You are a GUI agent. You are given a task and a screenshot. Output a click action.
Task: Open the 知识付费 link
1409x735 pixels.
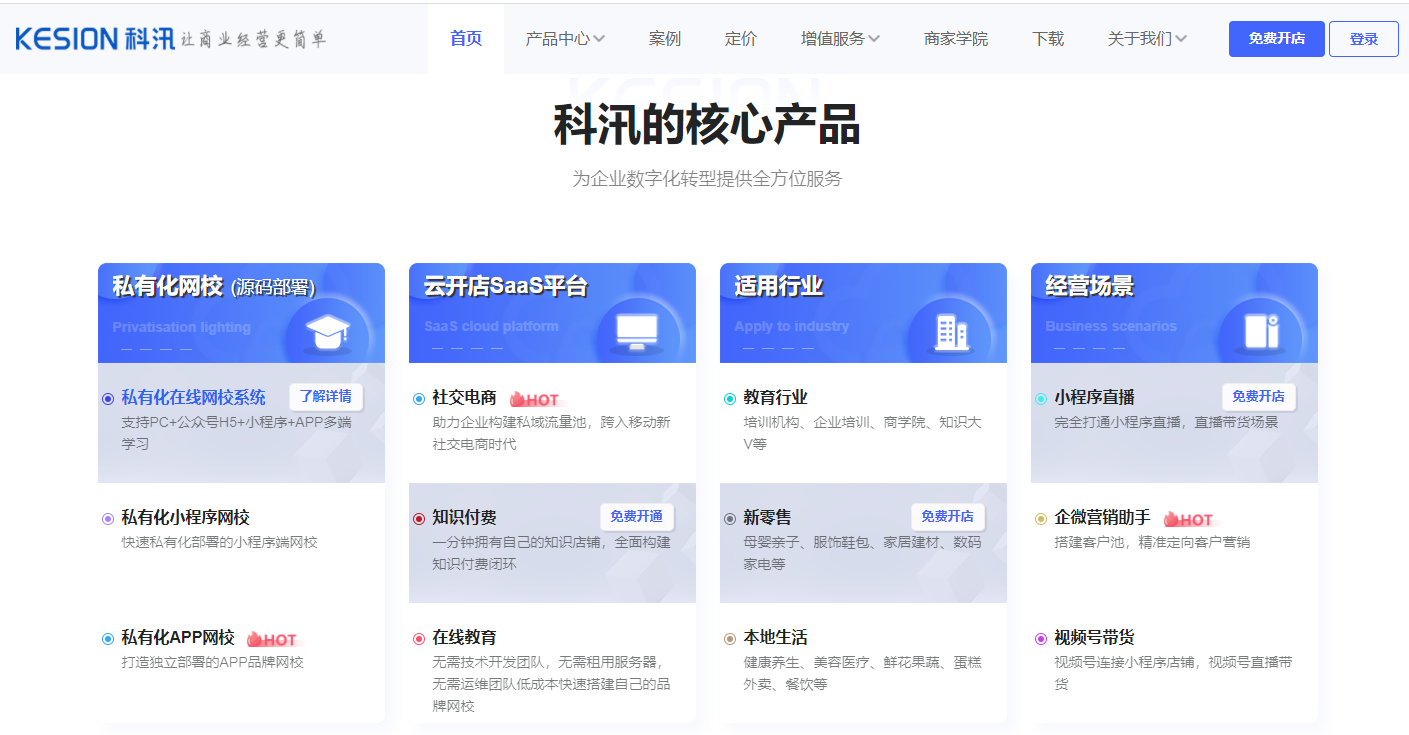tap(464, 518)
